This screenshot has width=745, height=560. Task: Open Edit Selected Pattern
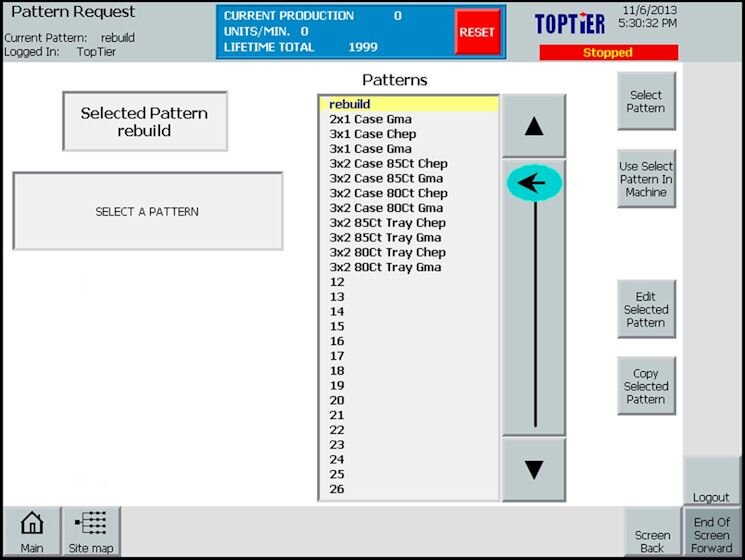tap(646, 309)
